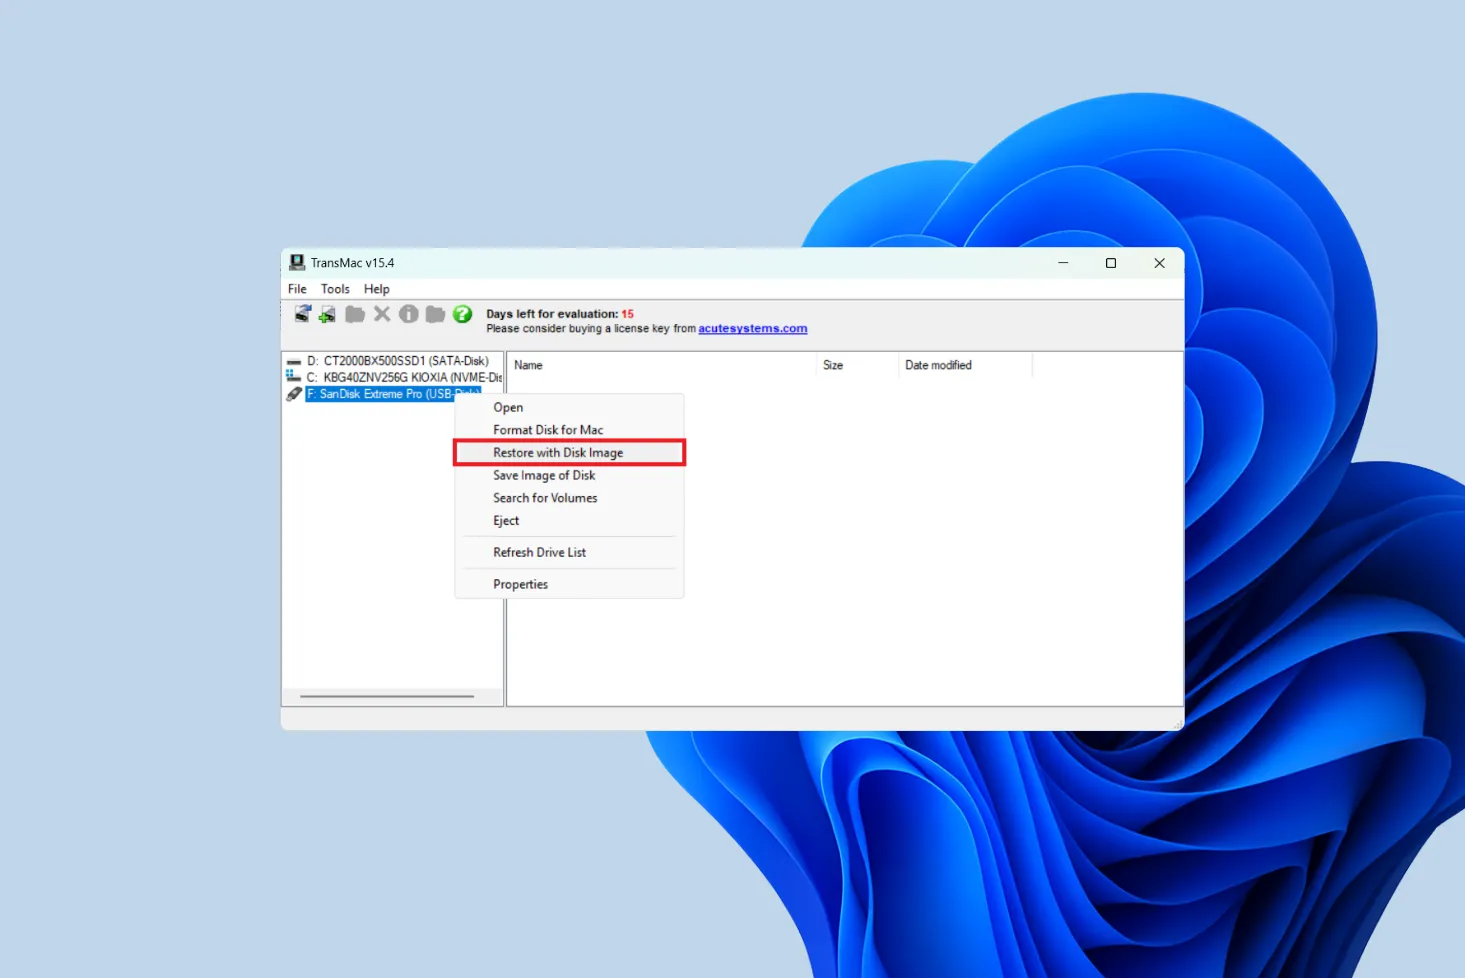Screen dimensions: 1465x978
Task: Choose Save Image of Disk
Action: pyautogui.click(x=544, y=476)
